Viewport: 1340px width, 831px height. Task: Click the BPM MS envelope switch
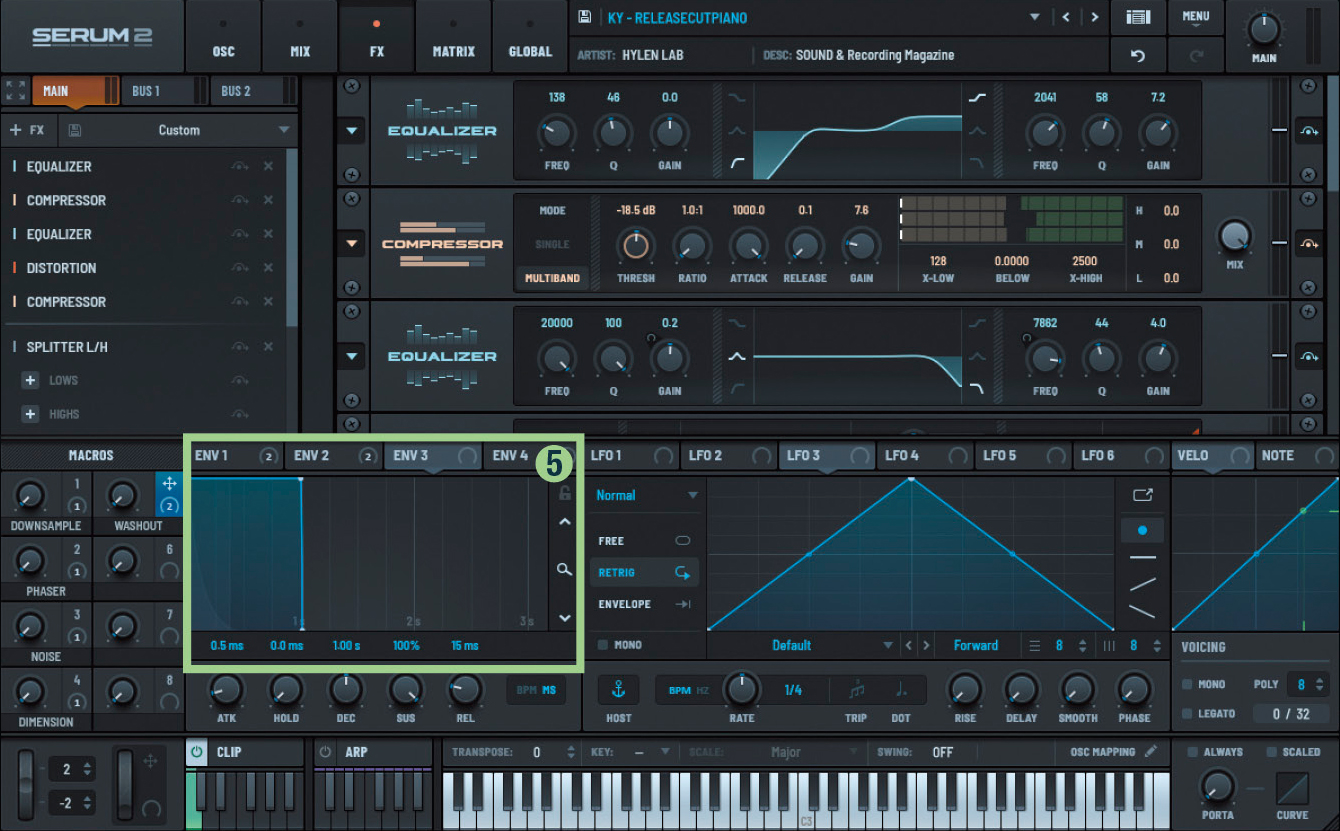pyautogui.click(x=537, y=690)
